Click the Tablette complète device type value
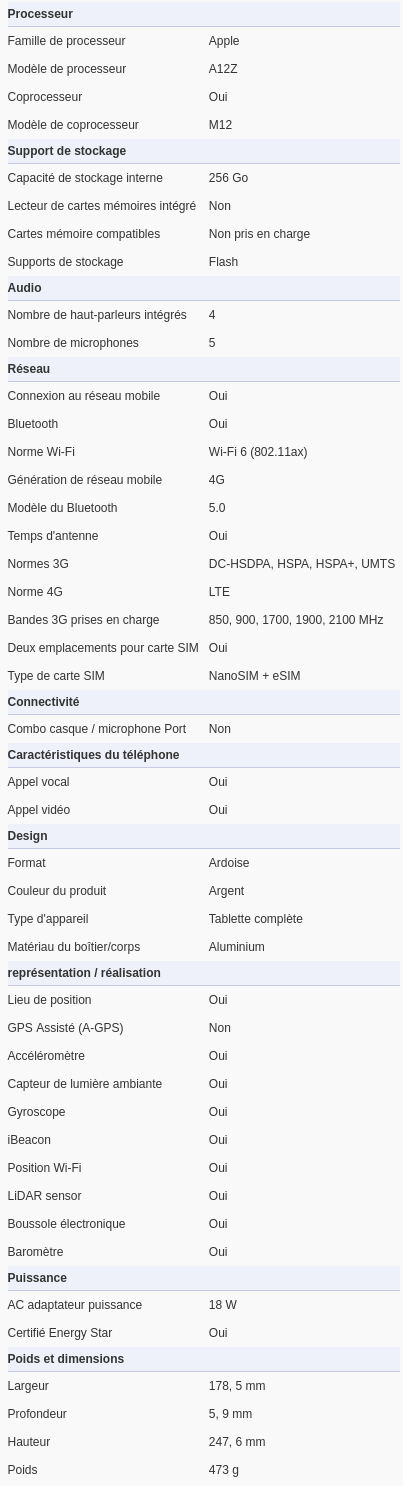Image resolution: width=403 pixels, height=1486 pixels. pos(256,919)
